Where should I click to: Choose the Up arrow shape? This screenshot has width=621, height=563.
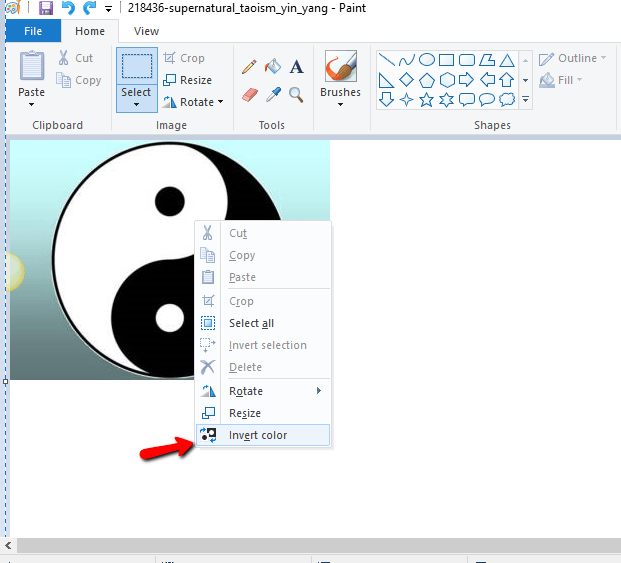[x=507, y=80]
